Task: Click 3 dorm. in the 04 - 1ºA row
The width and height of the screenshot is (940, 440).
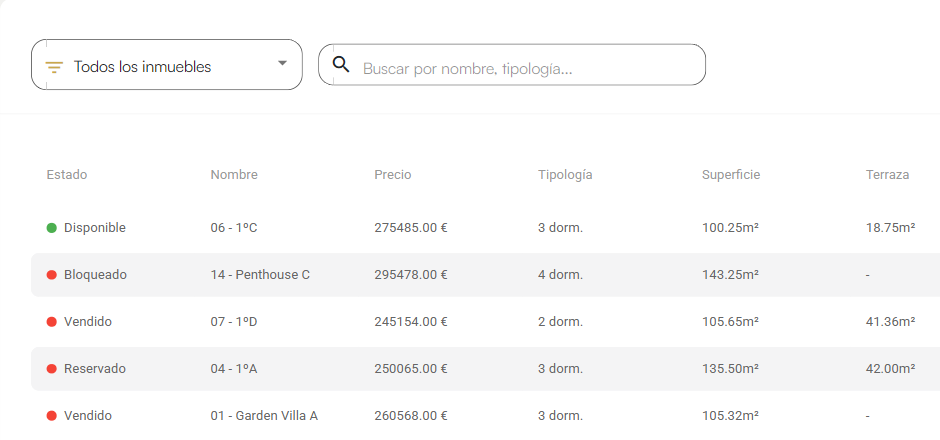Action: click(561, 369)
